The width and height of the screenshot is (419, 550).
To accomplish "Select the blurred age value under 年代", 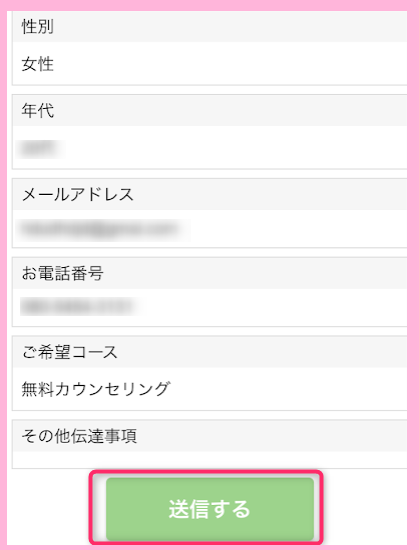I will click(40, 149).
